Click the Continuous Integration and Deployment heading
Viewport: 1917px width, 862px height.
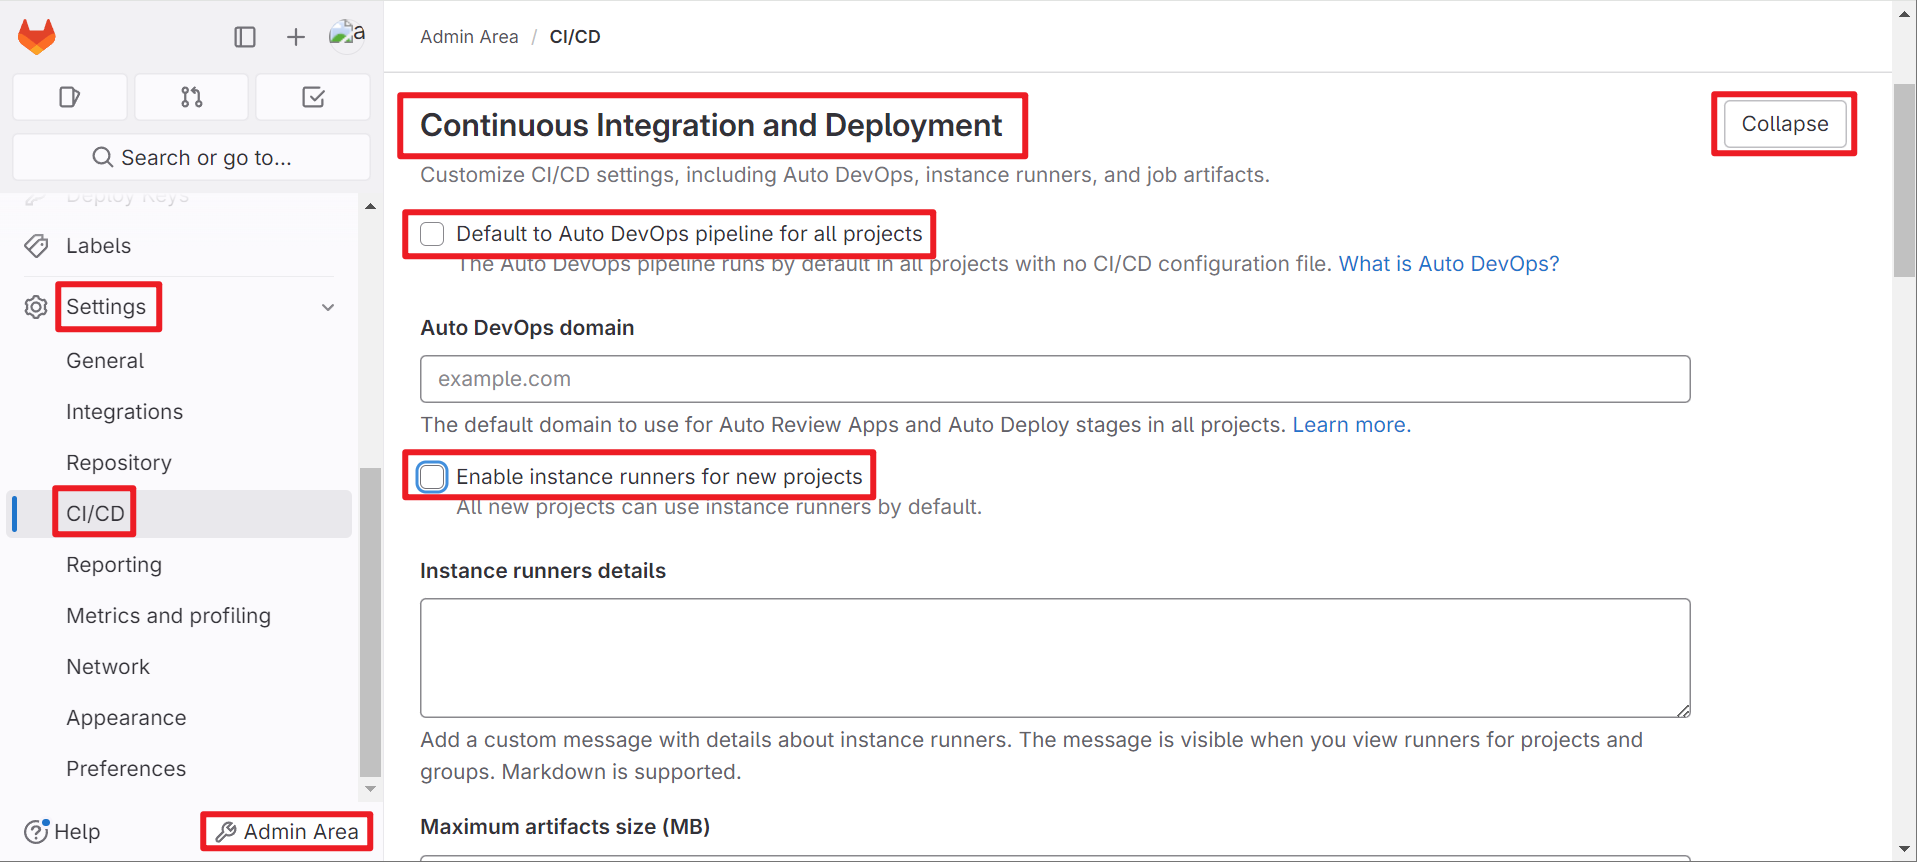(x=711, y=125)
